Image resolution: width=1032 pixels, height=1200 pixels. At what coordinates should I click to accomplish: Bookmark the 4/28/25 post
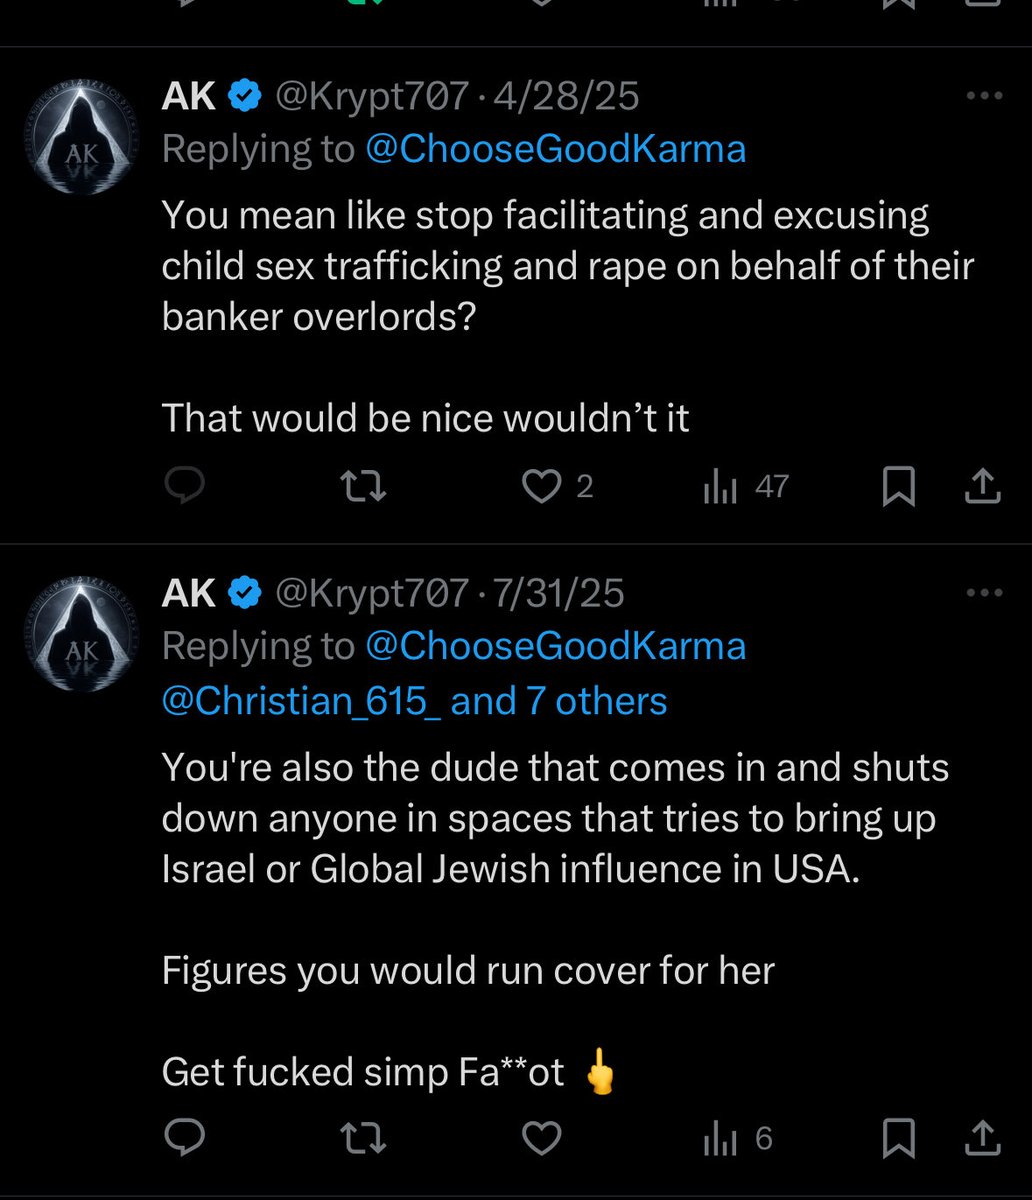899,487
